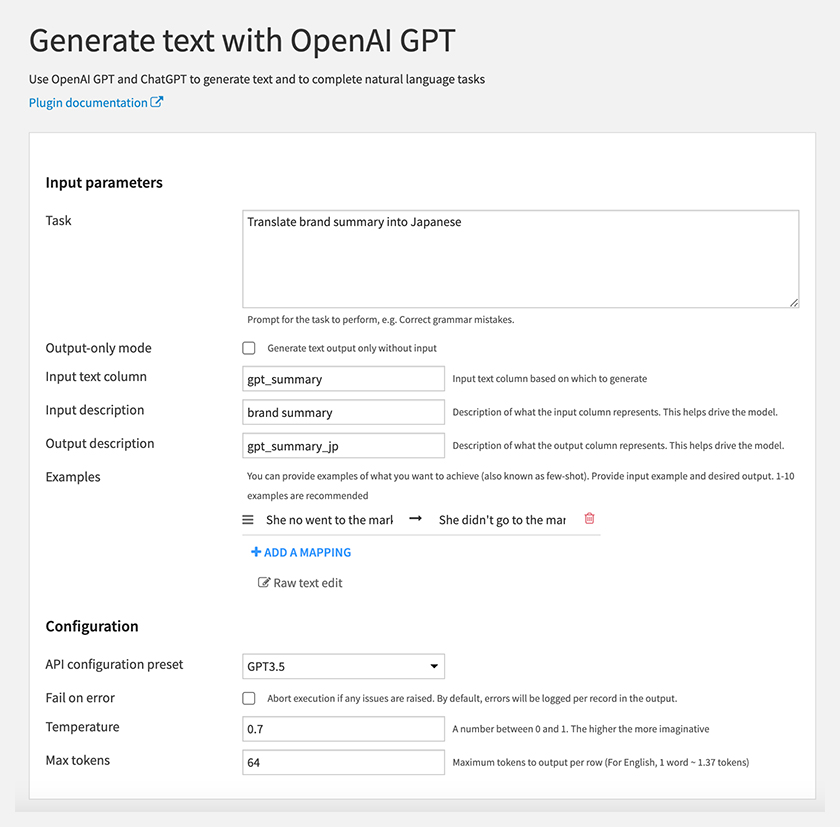The width and height of the screenshot is (840, 827).
Task: Delete the example mapping with trash icon
Action: point(589,518)
